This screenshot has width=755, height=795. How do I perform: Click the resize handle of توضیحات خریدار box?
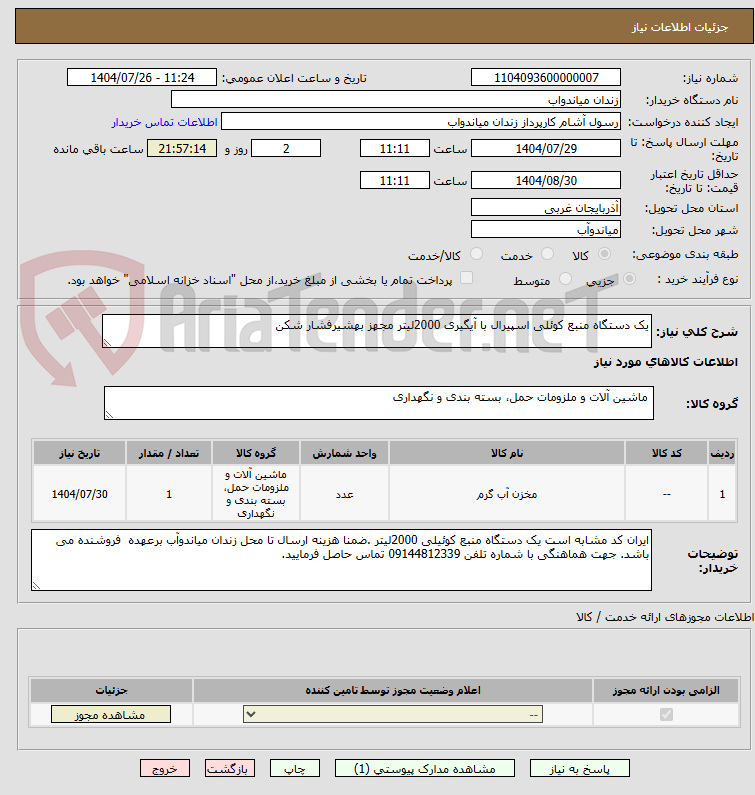[x=37, y=586]
